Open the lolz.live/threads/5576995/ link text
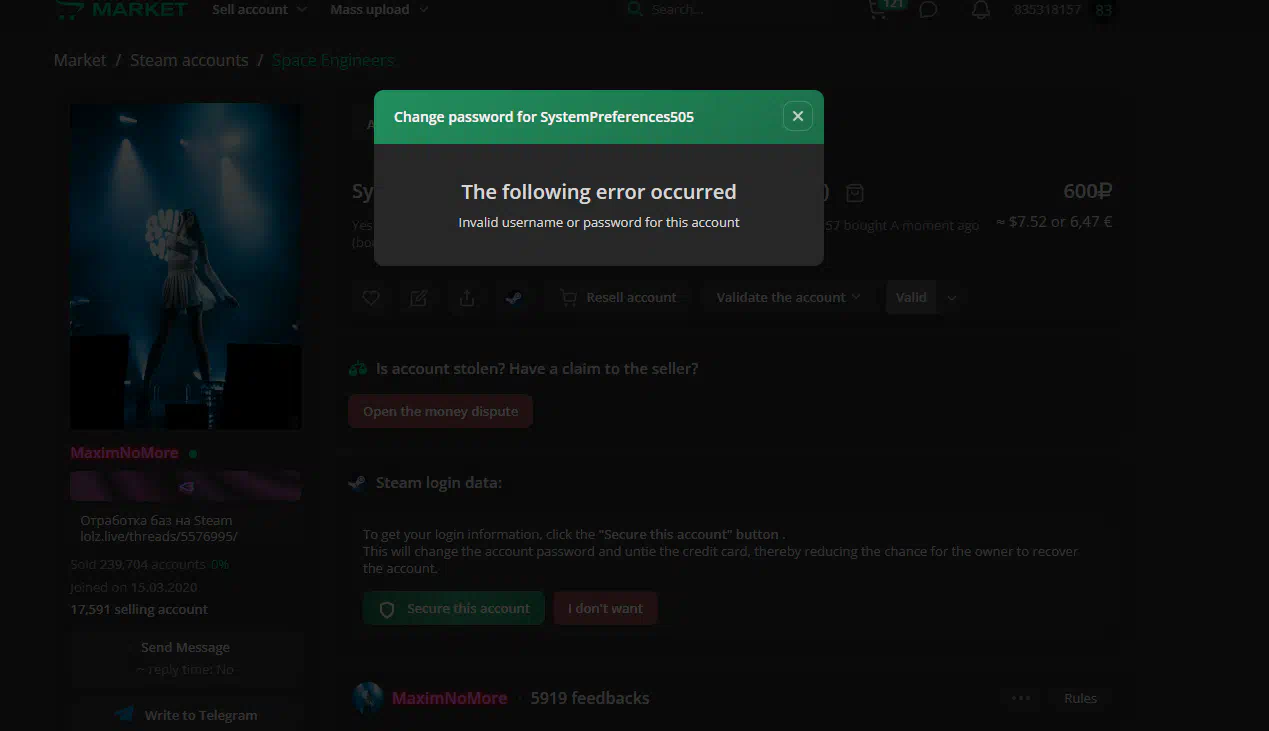The width and height of the screenshot is (1269, 731). click(159, 536)
